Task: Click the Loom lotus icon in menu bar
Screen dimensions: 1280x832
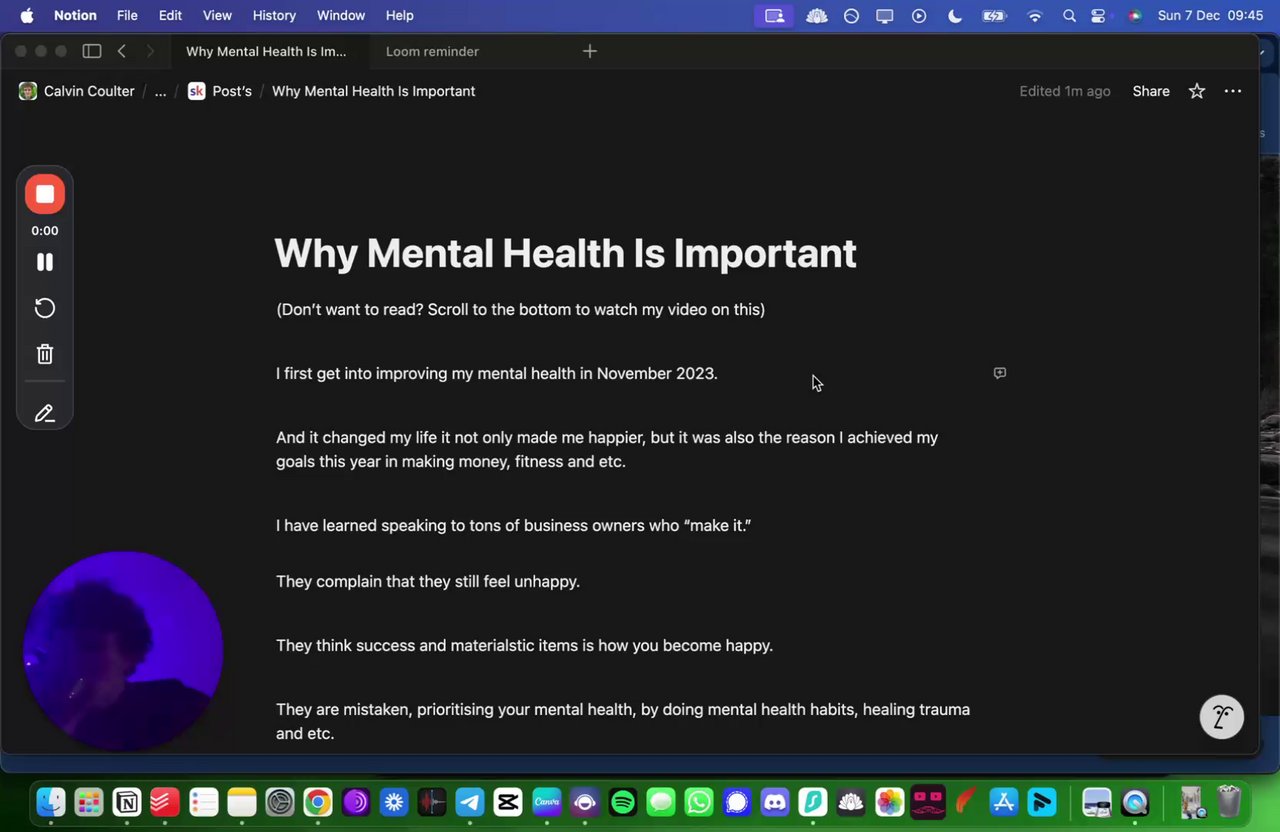Action: coord(817,15)
